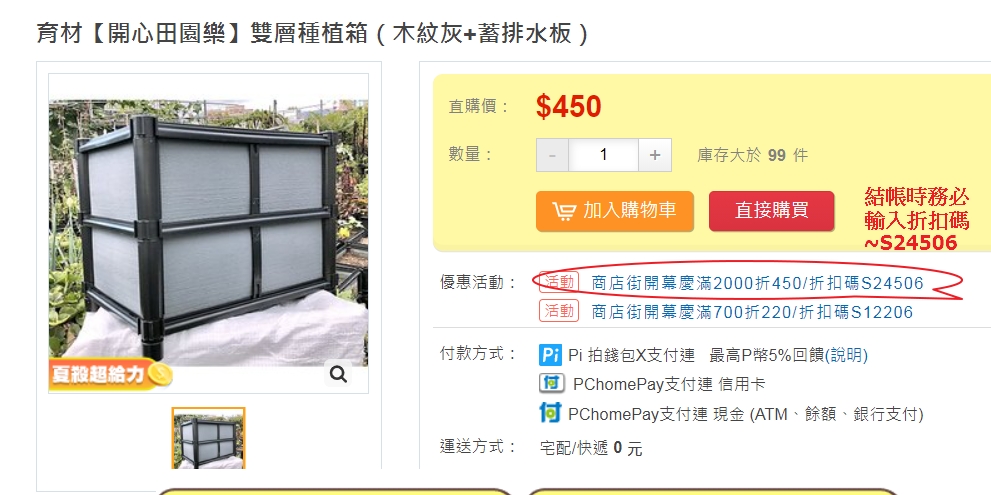The width and height of the screenshot is (991, 495).
Task: Click the main planter box product image
Action: (209, 233)
